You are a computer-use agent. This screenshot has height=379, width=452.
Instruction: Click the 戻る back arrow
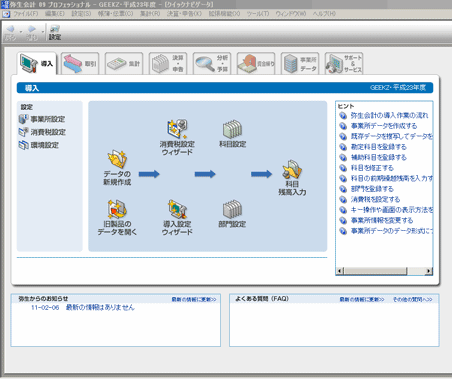tap(10, 33)
